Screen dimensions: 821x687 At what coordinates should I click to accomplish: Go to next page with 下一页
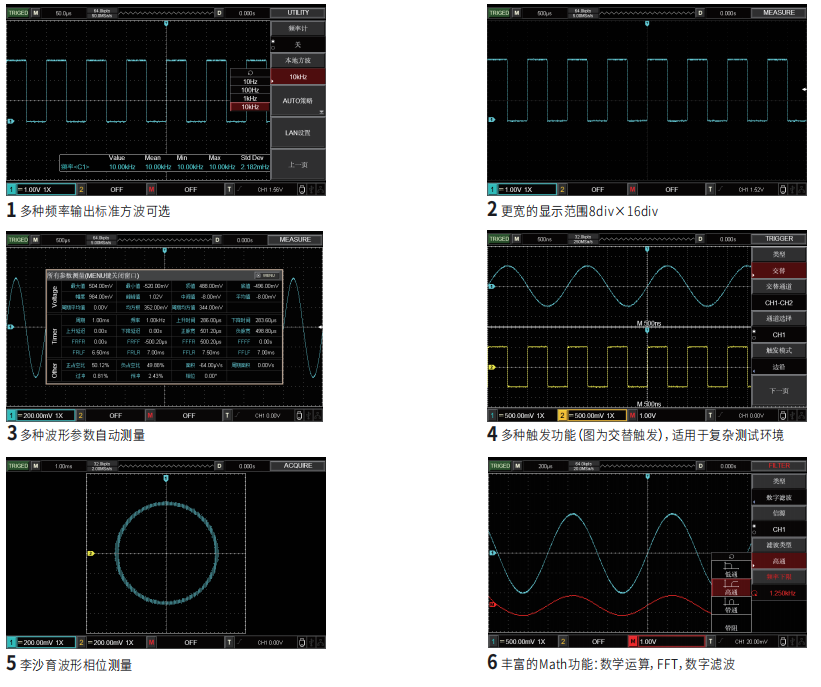click(779, 391)
